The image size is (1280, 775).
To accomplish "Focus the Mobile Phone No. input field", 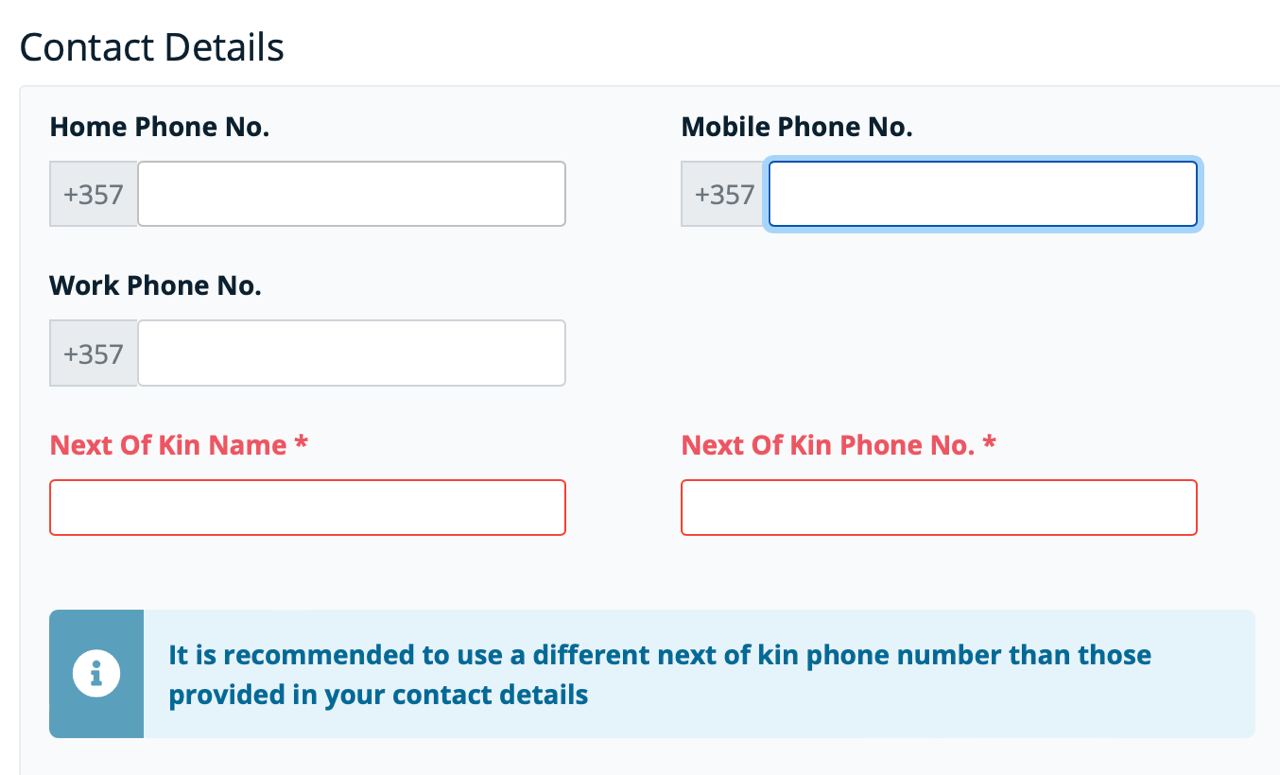I will (x=982, y=194).
